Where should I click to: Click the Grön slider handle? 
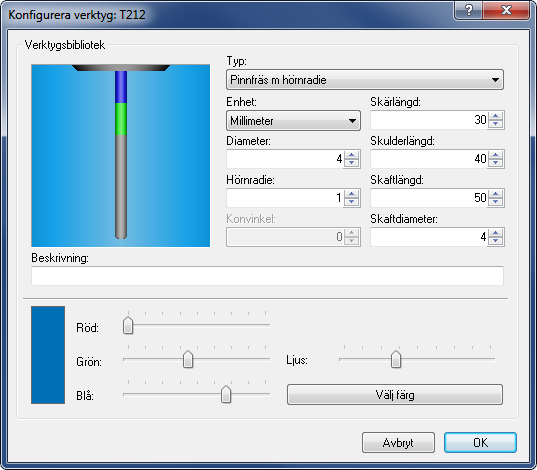pos(188,360)
